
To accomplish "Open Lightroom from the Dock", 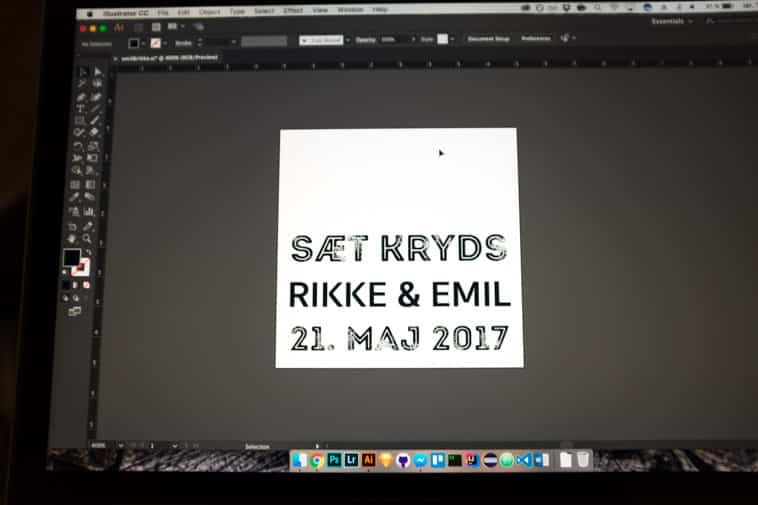I will coord(351,460).
